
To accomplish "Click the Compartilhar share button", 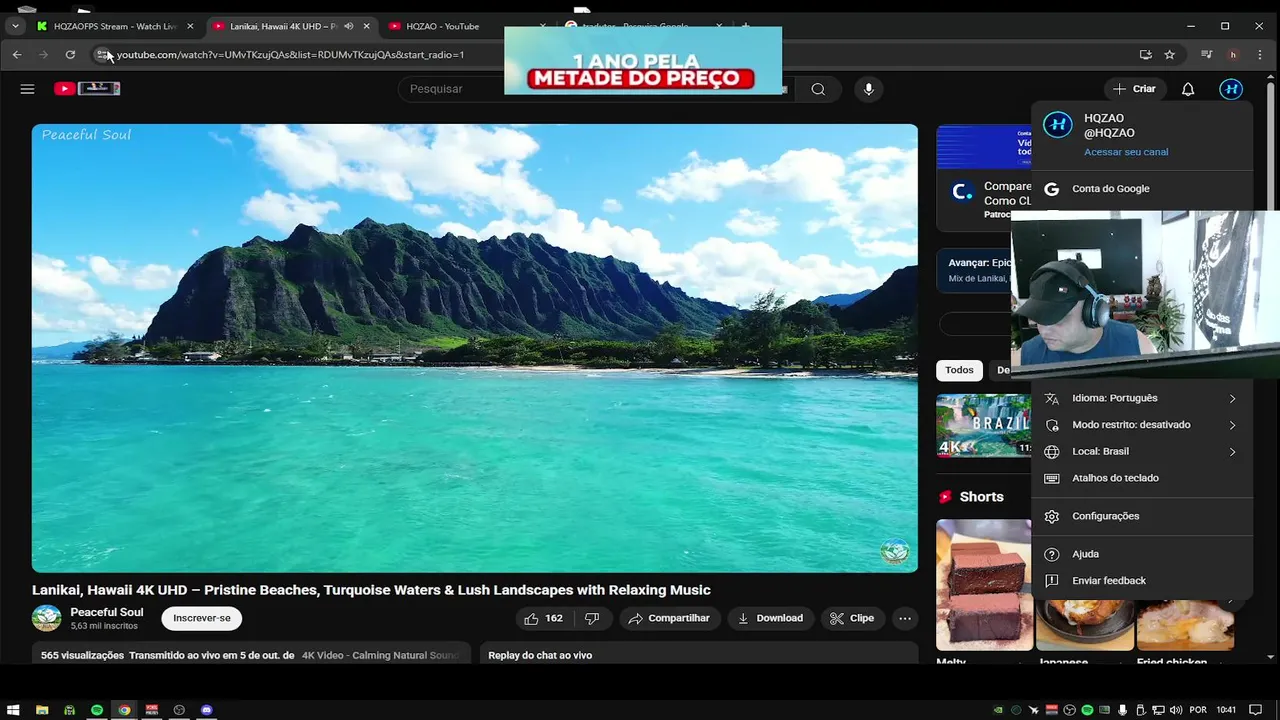I will (x=669, y=618).
